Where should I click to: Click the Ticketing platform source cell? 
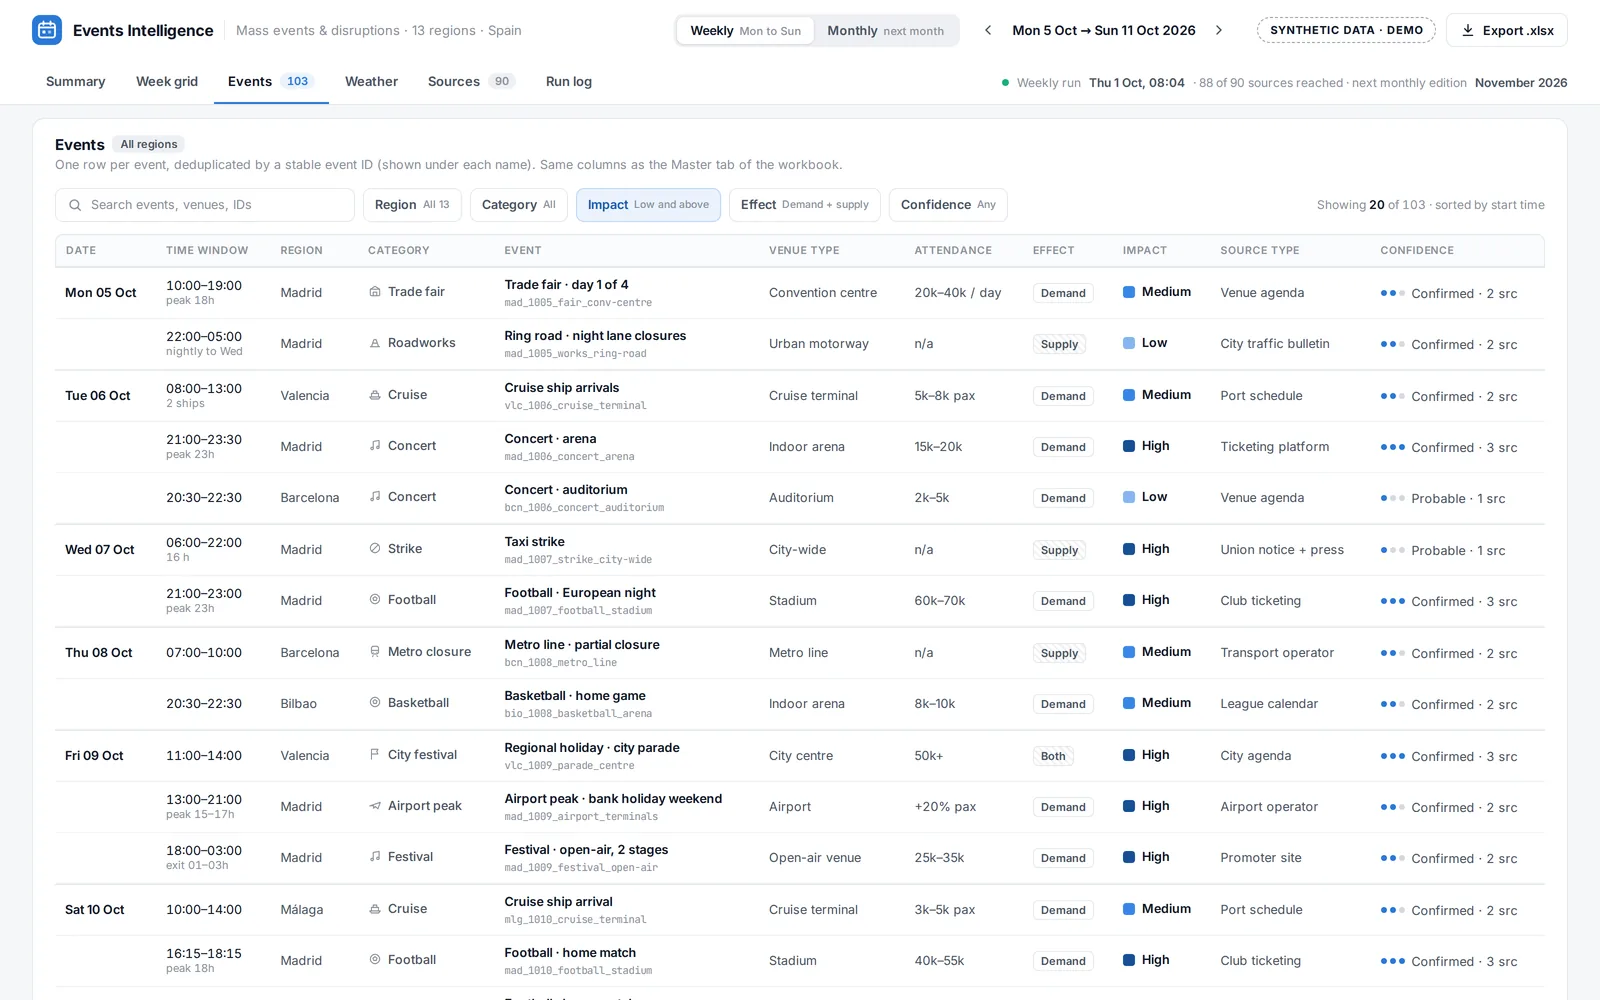pos(1275,447)
